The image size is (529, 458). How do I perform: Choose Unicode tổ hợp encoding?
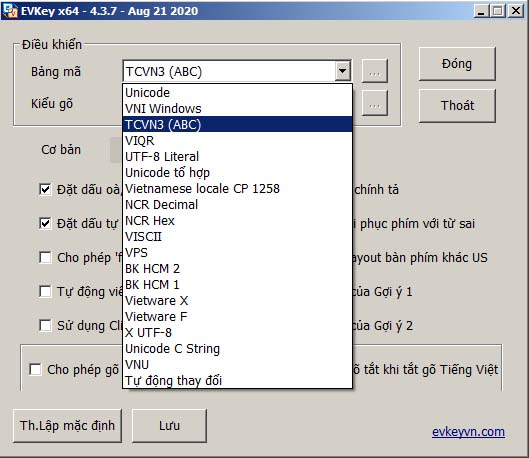coord(238,172)
